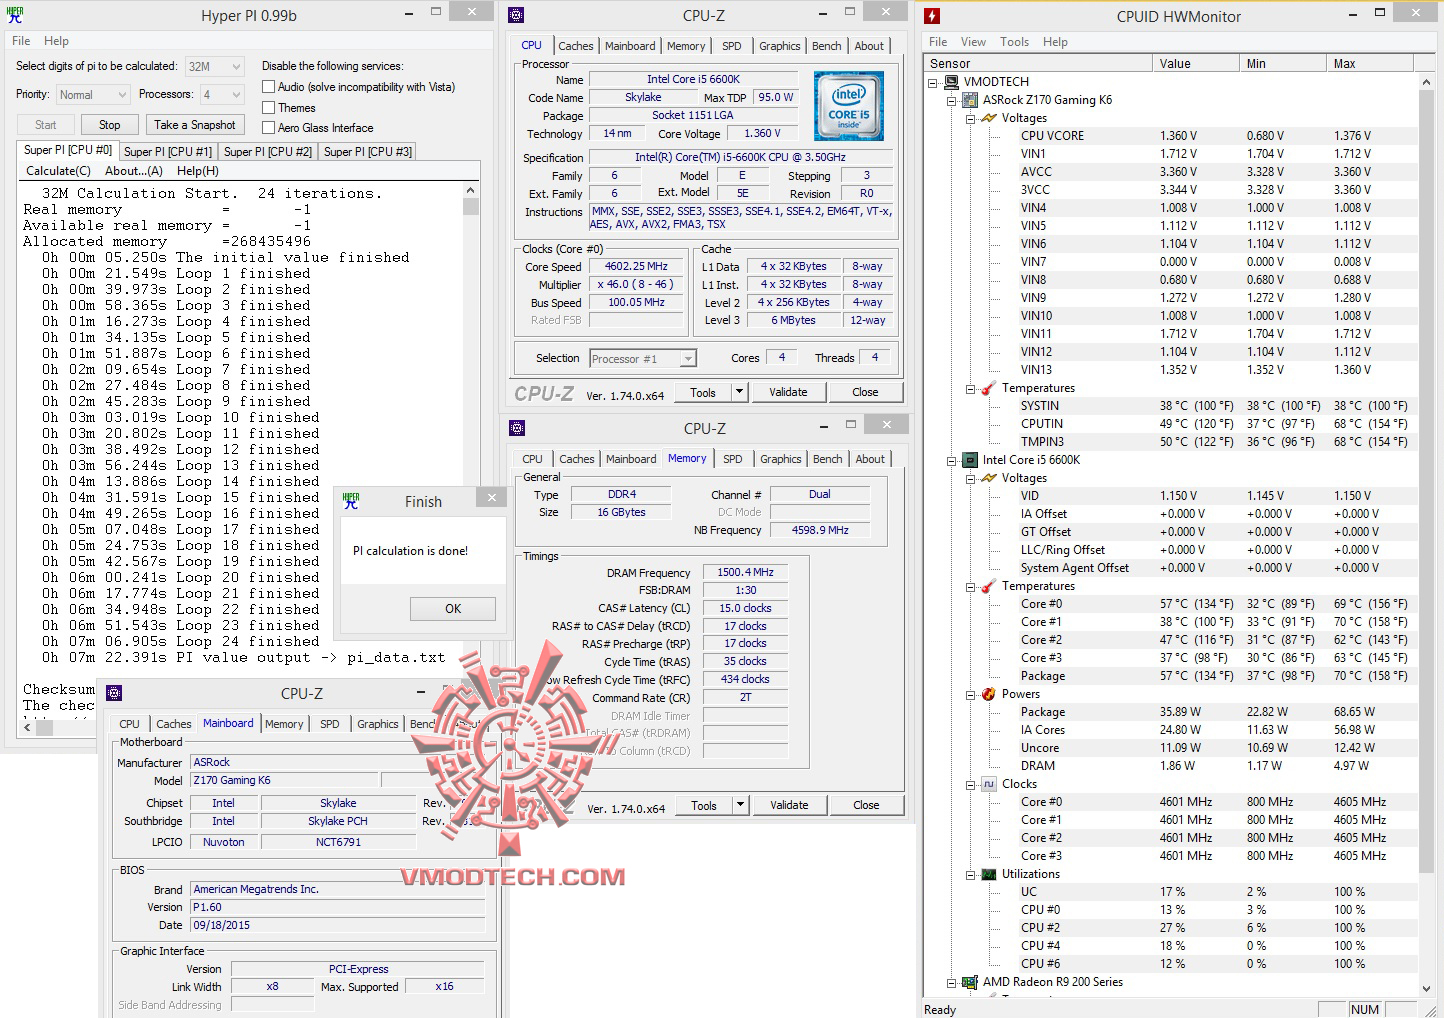Viewport: 1444px width, 1018px height.
Task: Click the Hyper PI output vertical scrollbar thumb
Action: (x=471, y=207)
